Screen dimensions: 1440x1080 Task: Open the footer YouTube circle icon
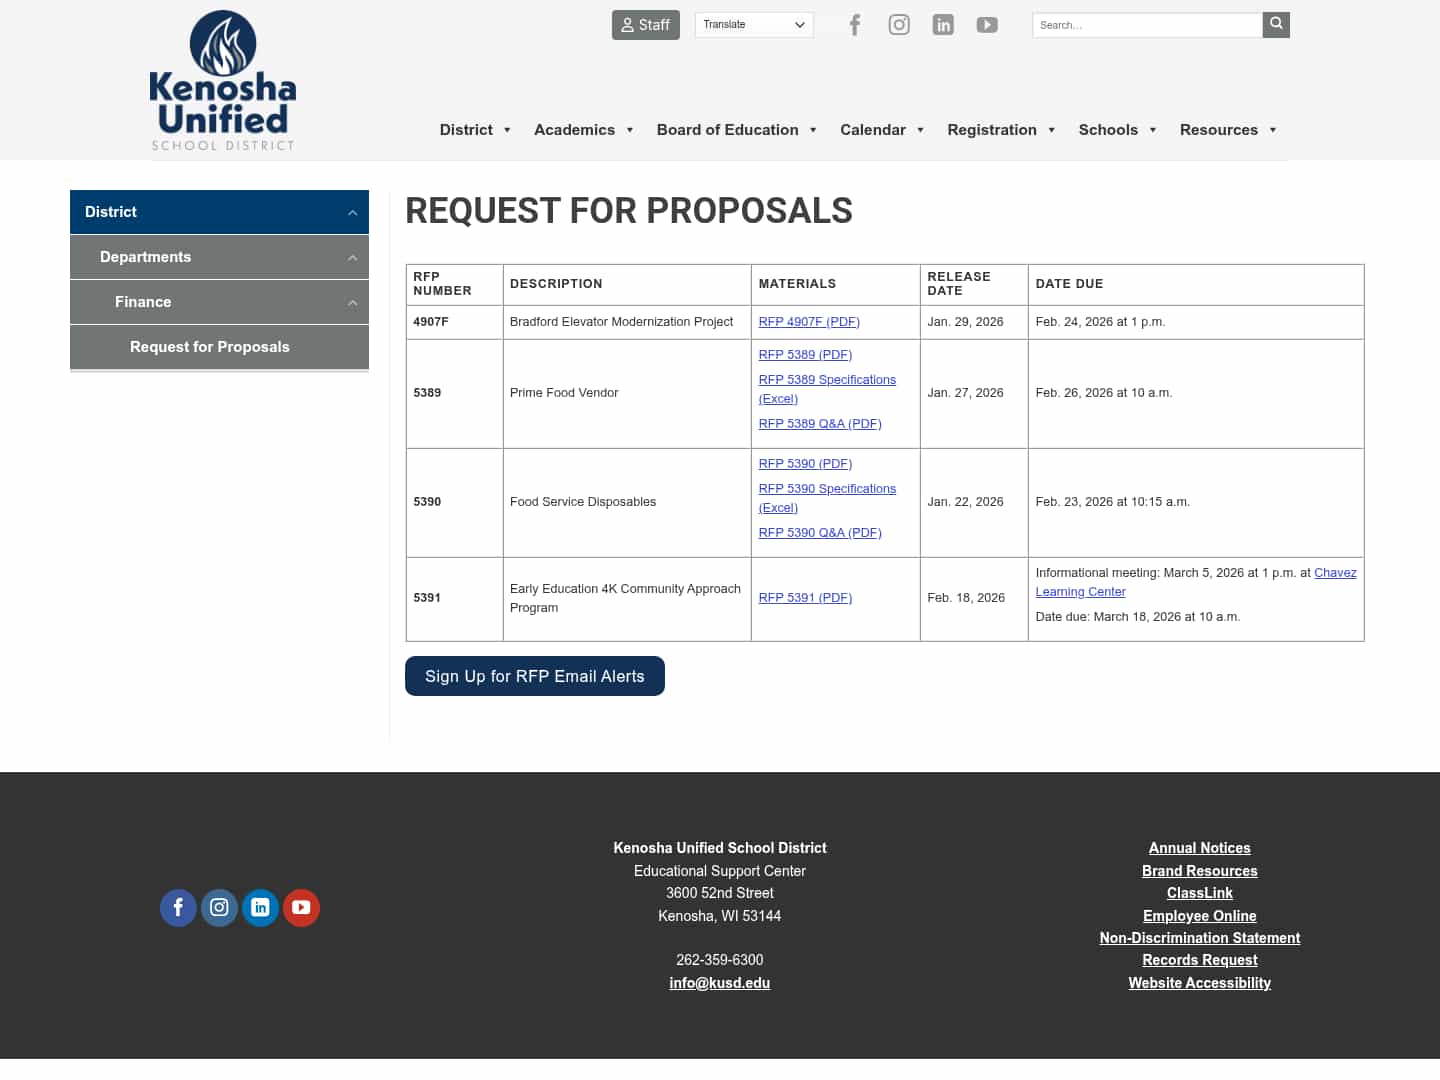301,908
